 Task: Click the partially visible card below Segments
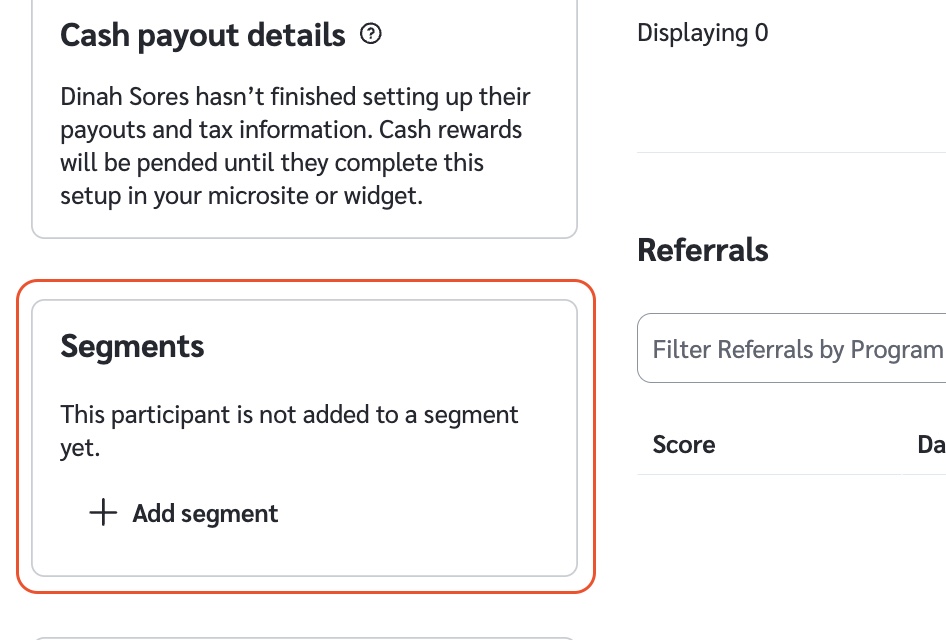tap(304, 636)
